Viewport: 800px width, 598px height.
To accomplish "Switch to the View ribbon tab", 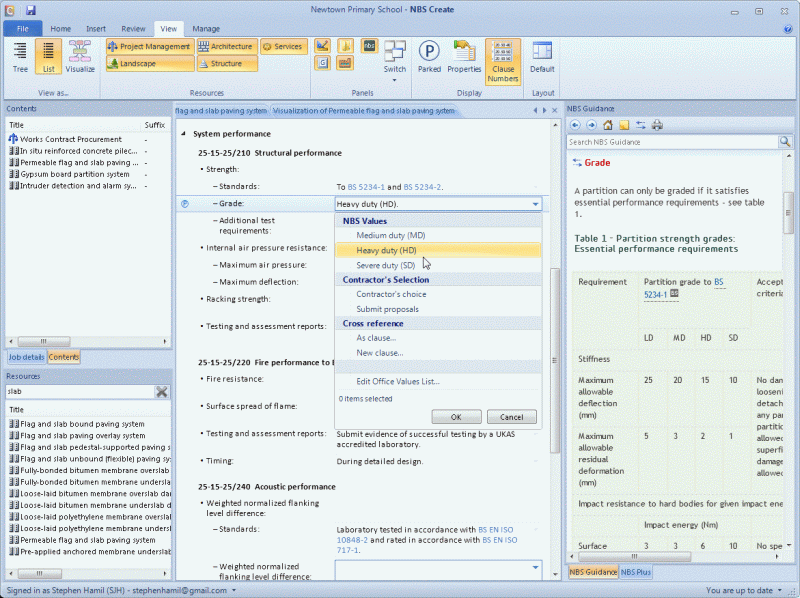I will 168,28.
